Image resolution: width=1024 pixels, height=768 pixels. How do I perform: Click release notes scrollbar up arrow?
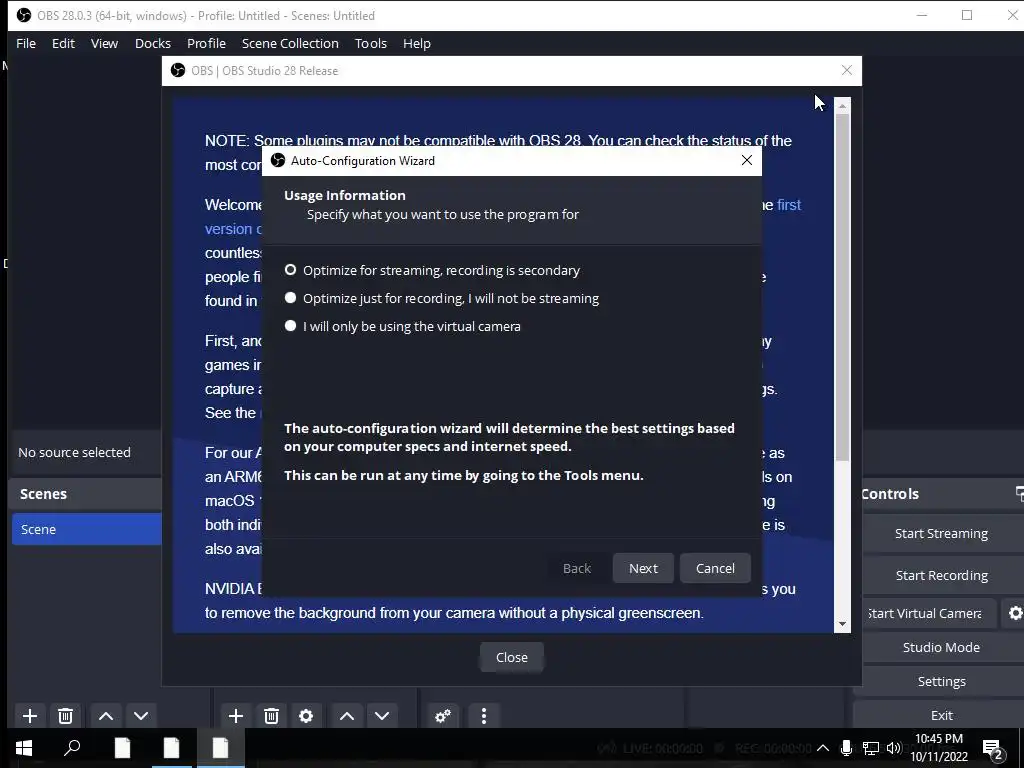842,105
